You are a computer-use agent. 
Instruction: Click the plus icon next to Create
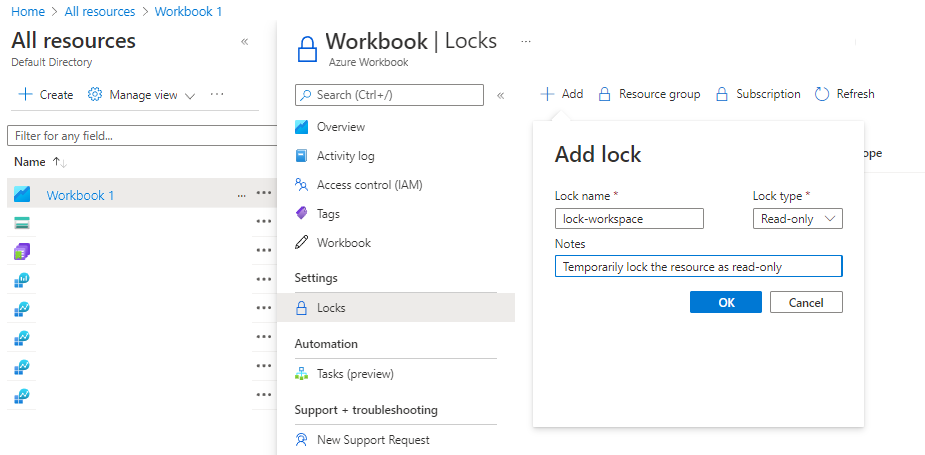tap(25, 94)
